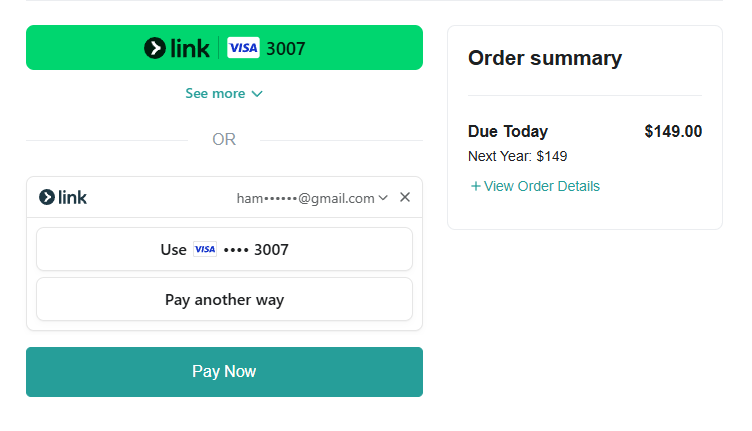Click the See more text link

tap(215, 94)
